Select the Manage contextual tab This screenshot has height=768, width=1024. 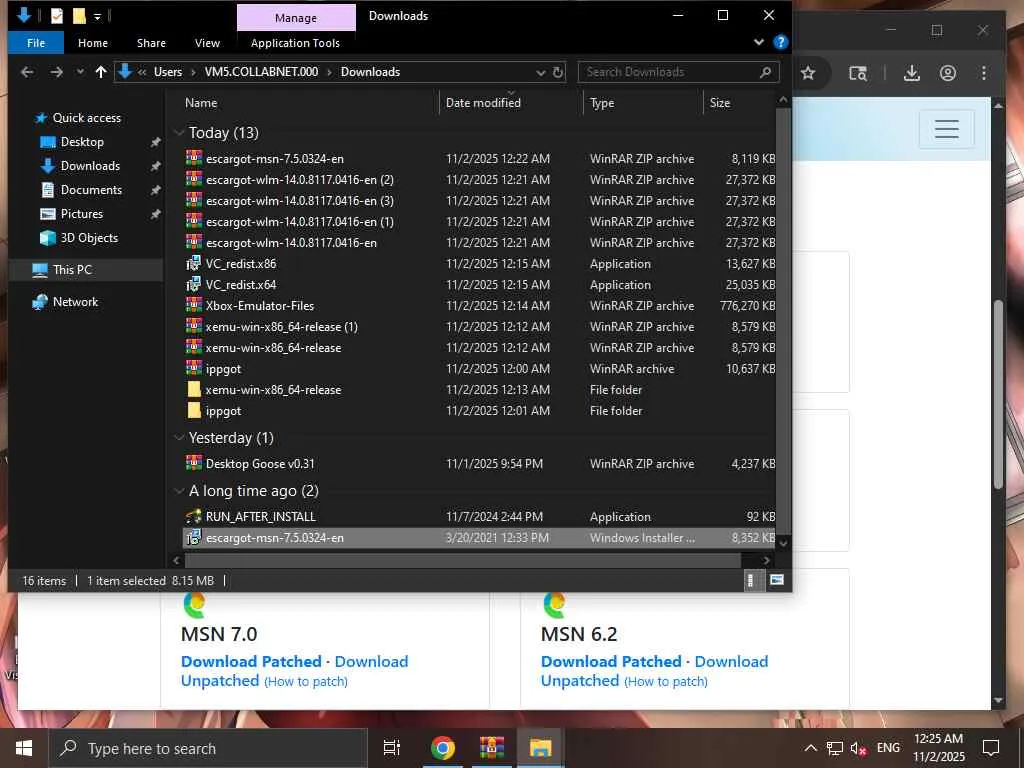click(x=296, y=18)
